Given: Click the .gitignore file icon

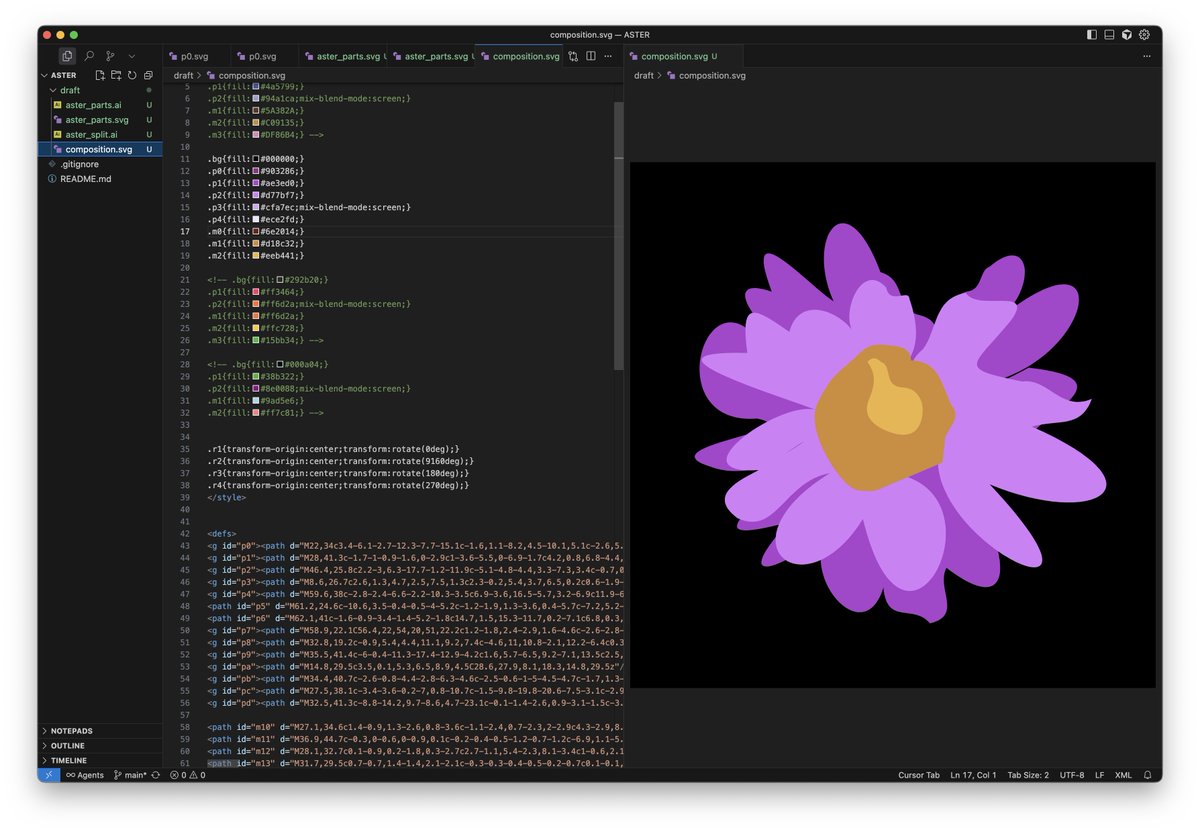Looking at the screenshot, I should (52, 164).
